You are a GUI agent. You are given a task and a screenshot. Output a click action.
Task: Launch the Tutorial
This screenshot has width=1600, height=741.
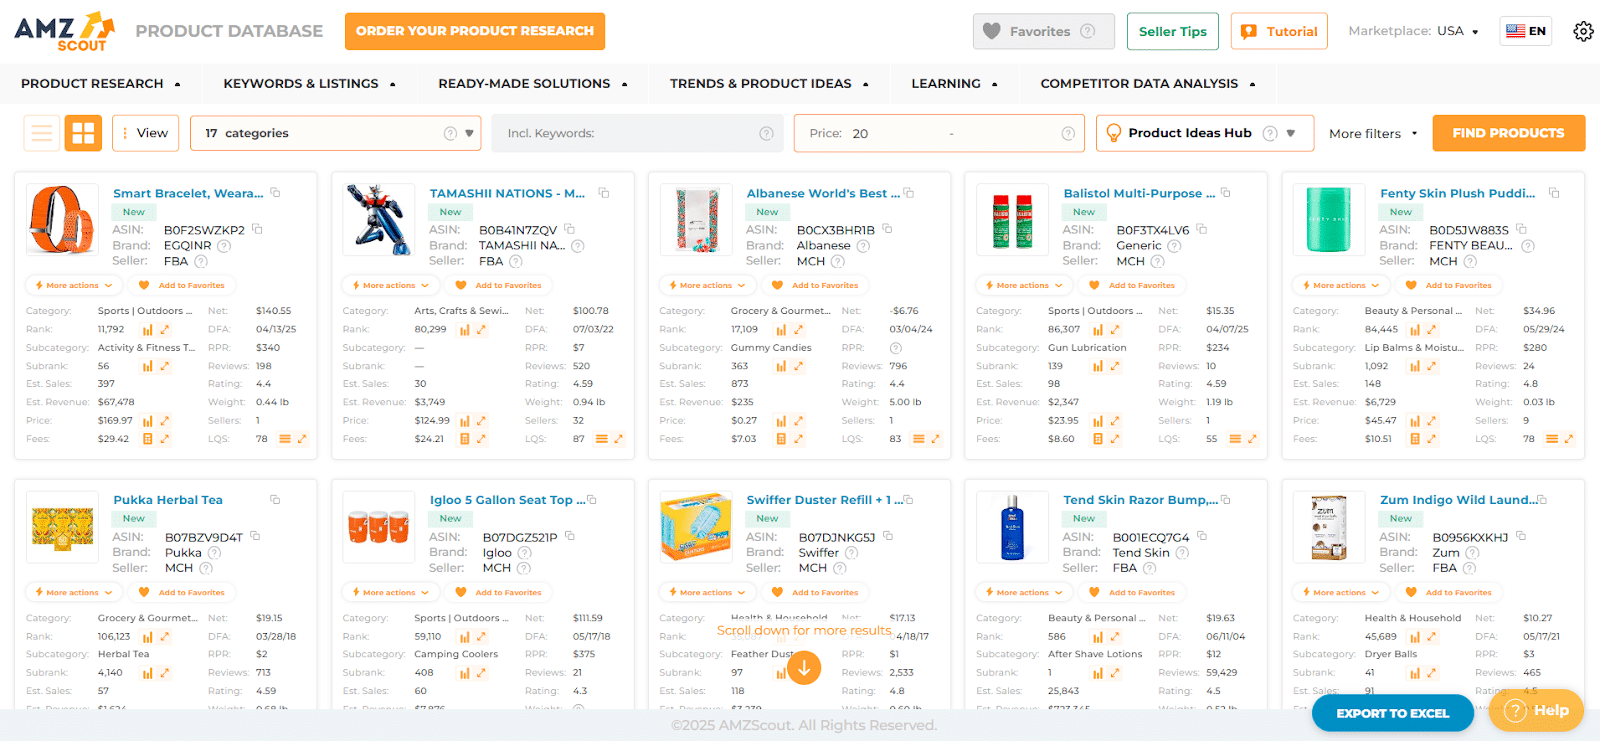pos(1279,31)
